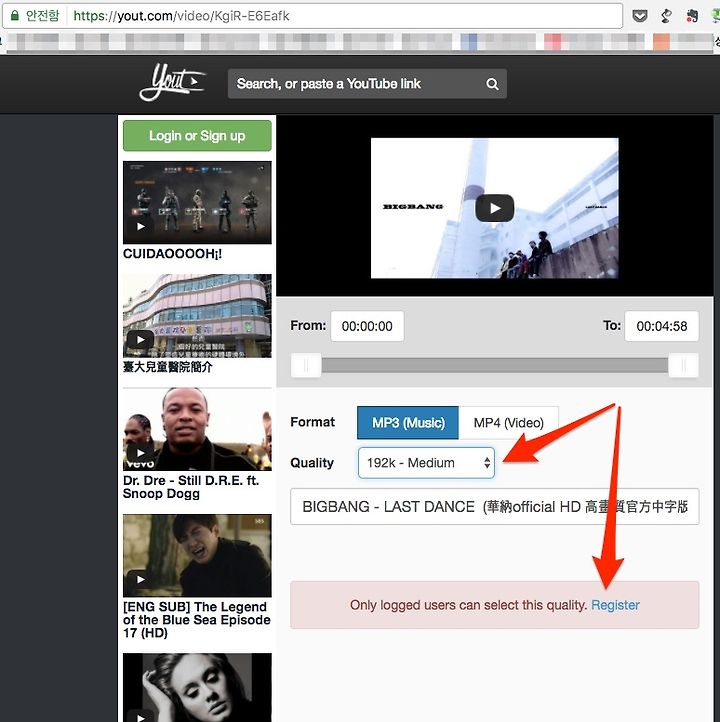Click the Register link
Viewport: 720px width, 722px height.
615,605
